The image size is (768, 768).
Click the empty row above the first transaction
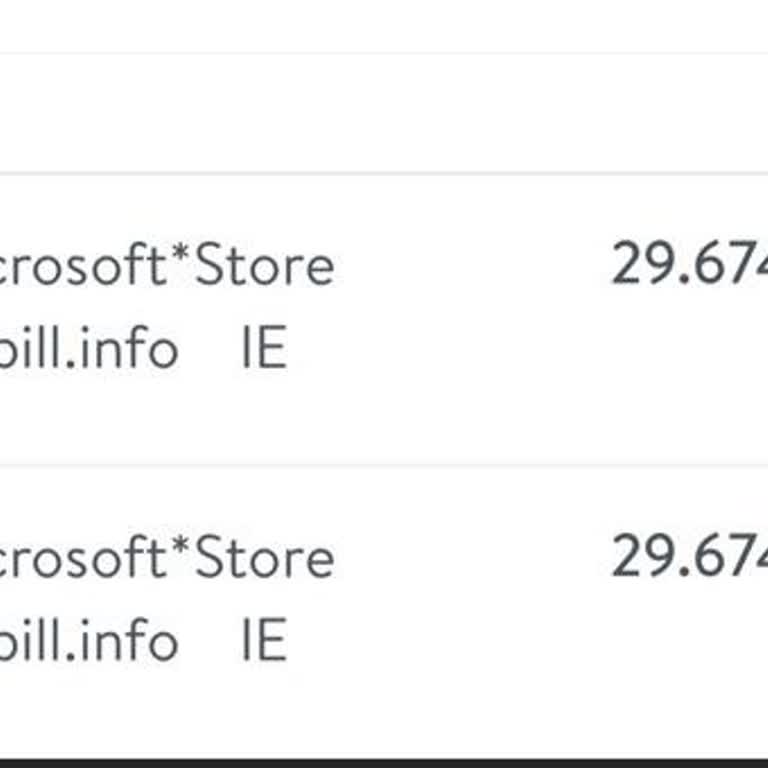click(x=384, y=113)
